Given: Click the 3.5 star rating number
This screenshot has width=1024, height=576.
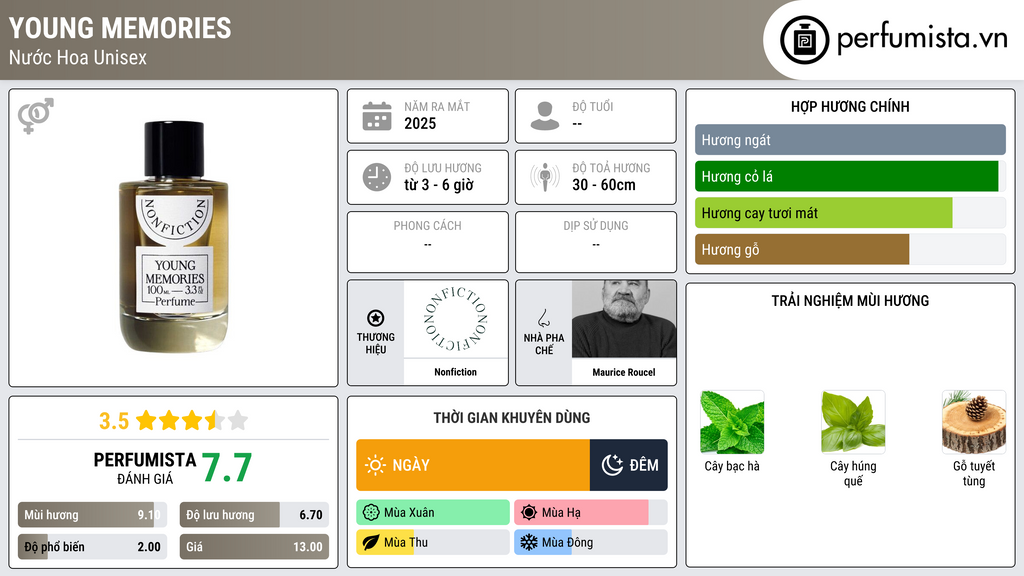Looking at the screenshot, I should 114,421.
